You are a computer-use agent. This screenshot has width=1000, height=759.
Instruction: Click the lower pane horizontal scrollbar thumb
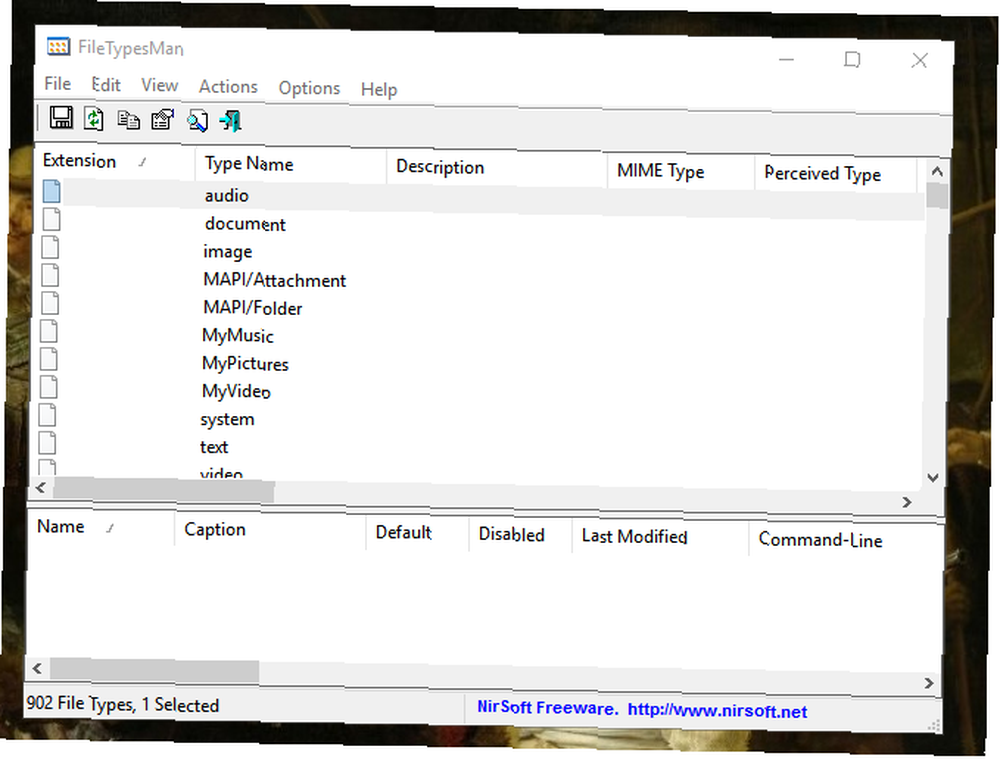[x=154, y=671]
